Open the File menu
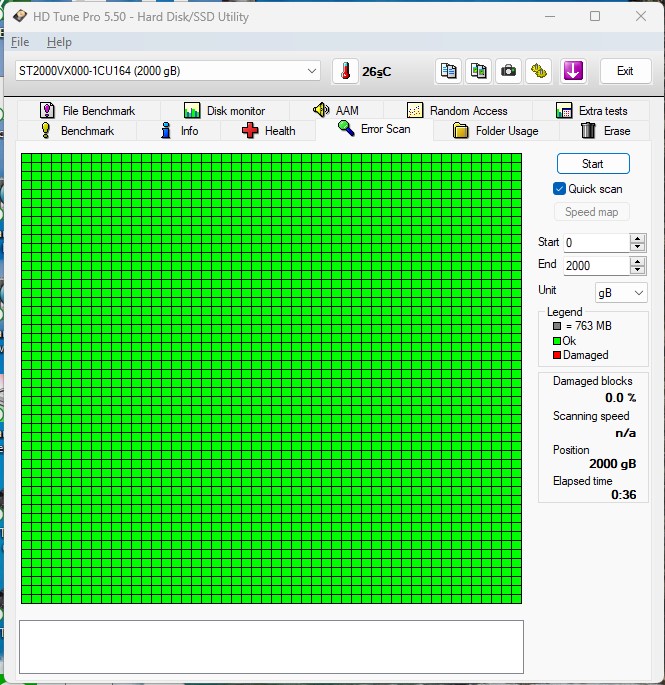 [x=20, y=42]
